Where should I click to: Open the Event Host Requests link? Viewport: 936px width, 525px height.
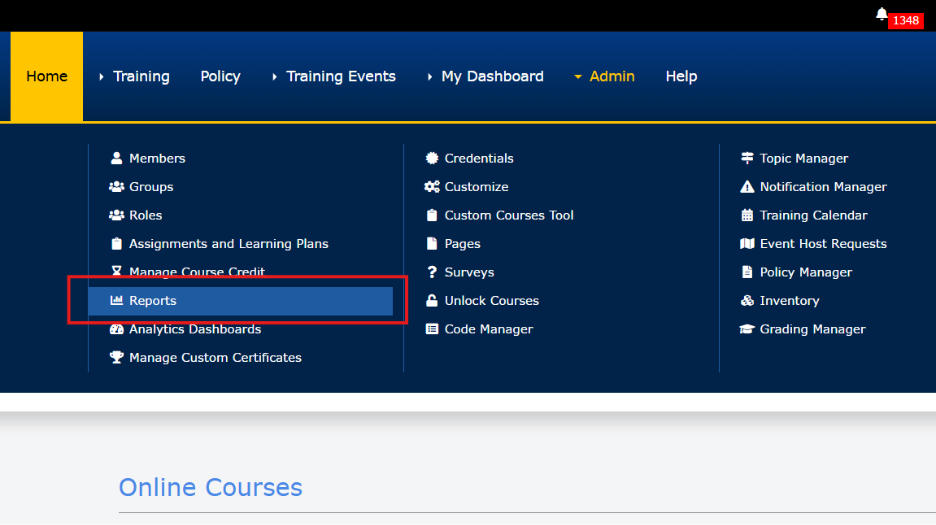tap(823, 244)
